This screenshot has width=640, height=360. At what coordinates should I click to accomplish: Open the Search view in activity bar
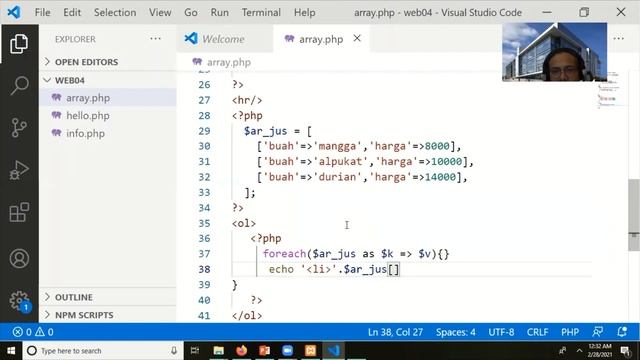click(19, 86)
